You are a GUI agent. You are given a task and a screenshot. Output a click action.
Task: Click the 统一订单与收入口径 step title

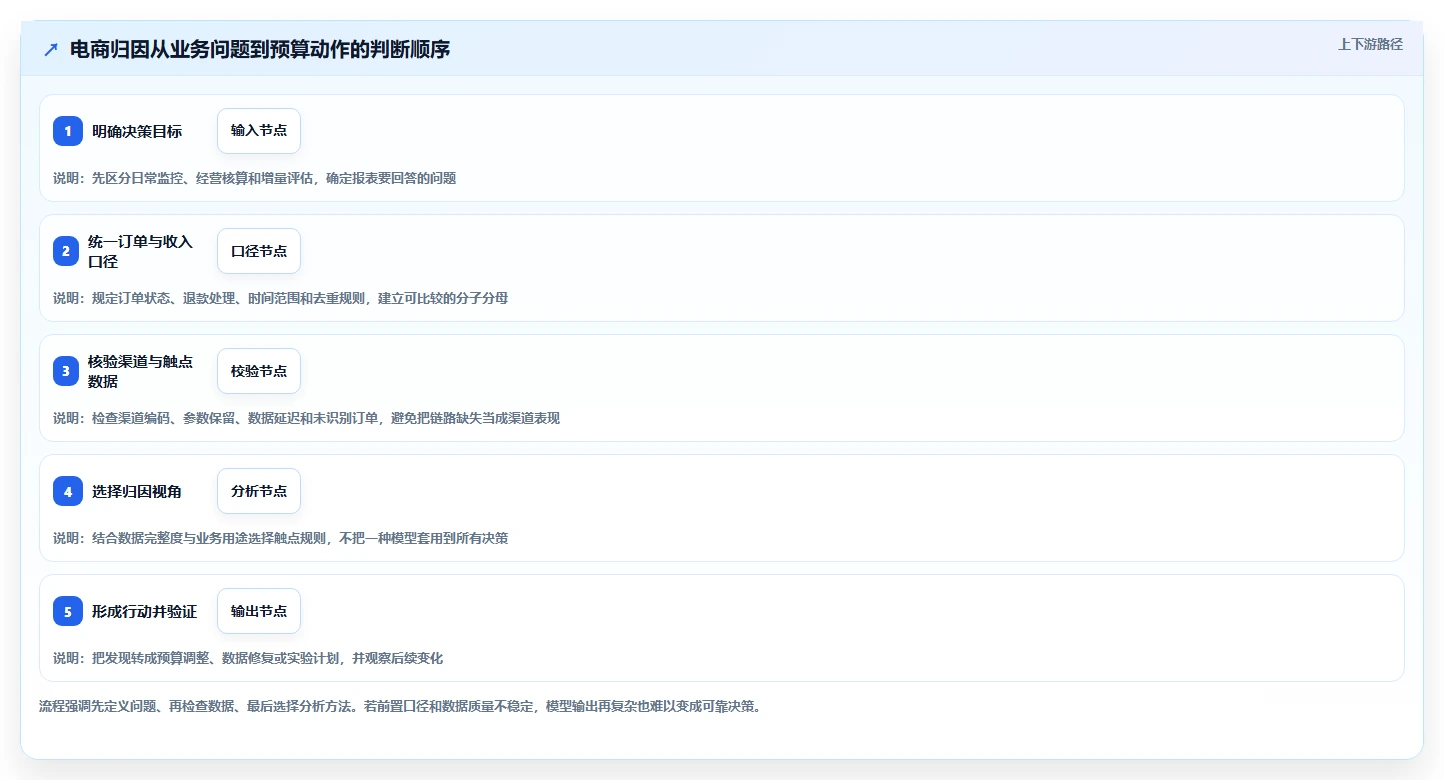140,251
